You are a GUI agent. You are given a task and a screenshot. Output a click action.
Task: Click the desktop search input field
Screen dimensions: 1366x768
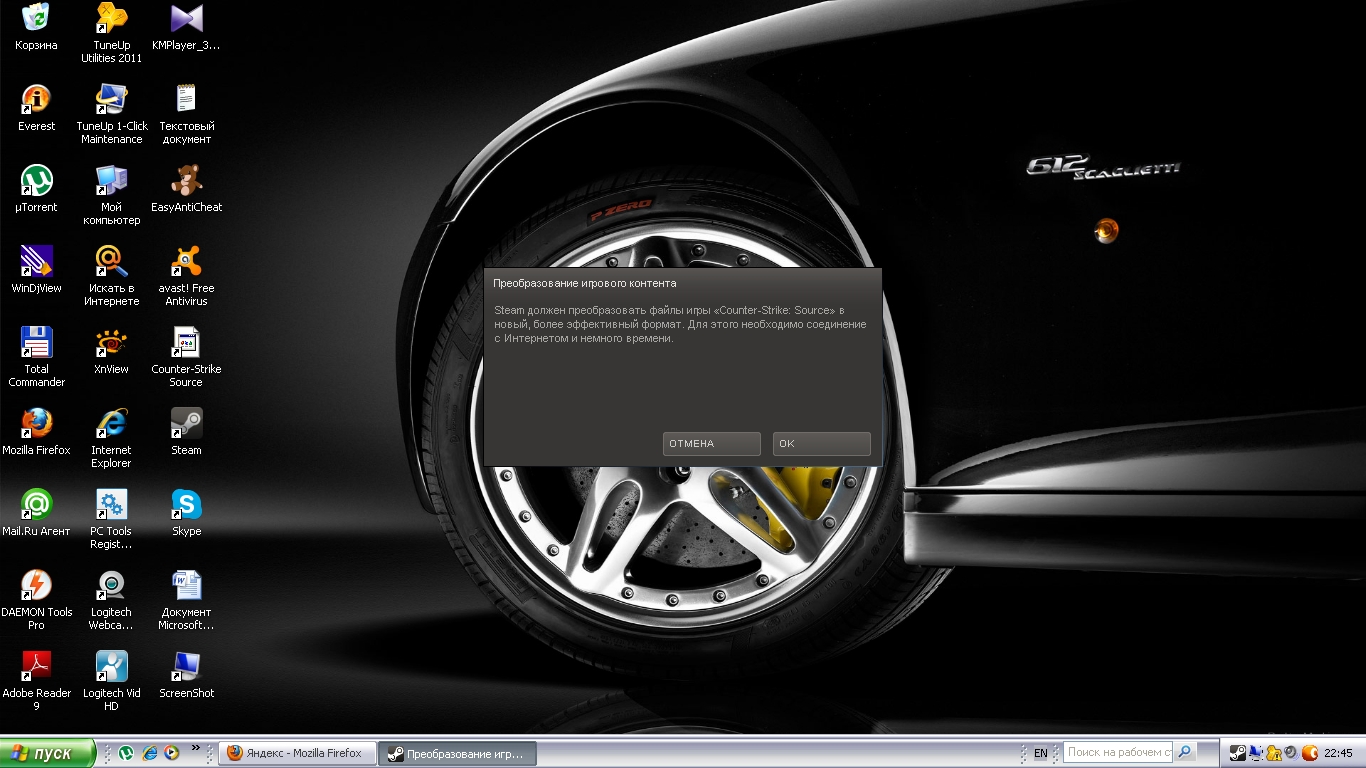pyautogui.click(x=1118, y=752)
